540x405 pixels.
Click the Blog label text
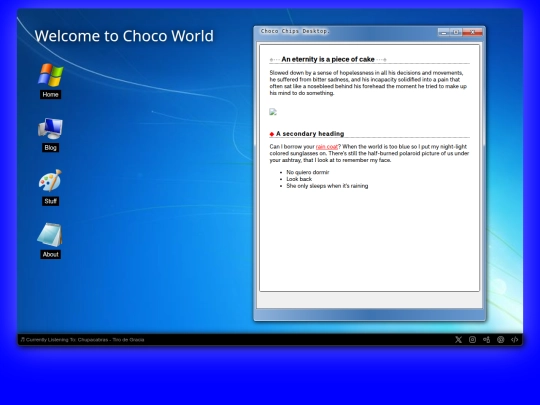[x=50, y=148]
